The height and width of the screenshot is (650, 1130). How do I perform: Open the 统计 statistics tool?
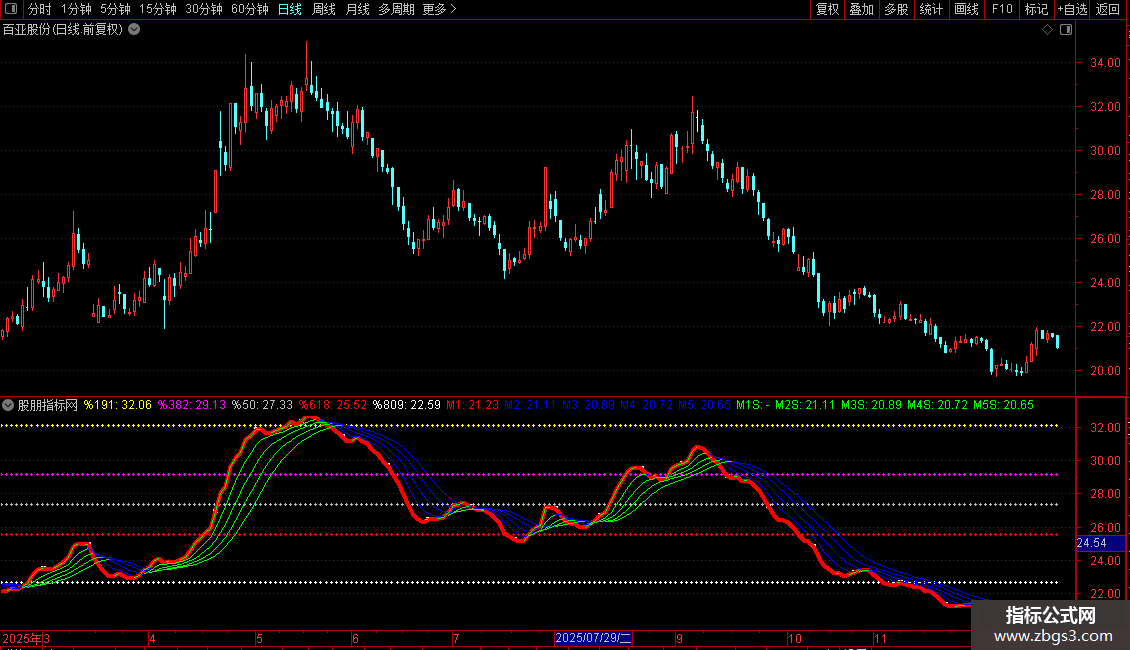931,9
